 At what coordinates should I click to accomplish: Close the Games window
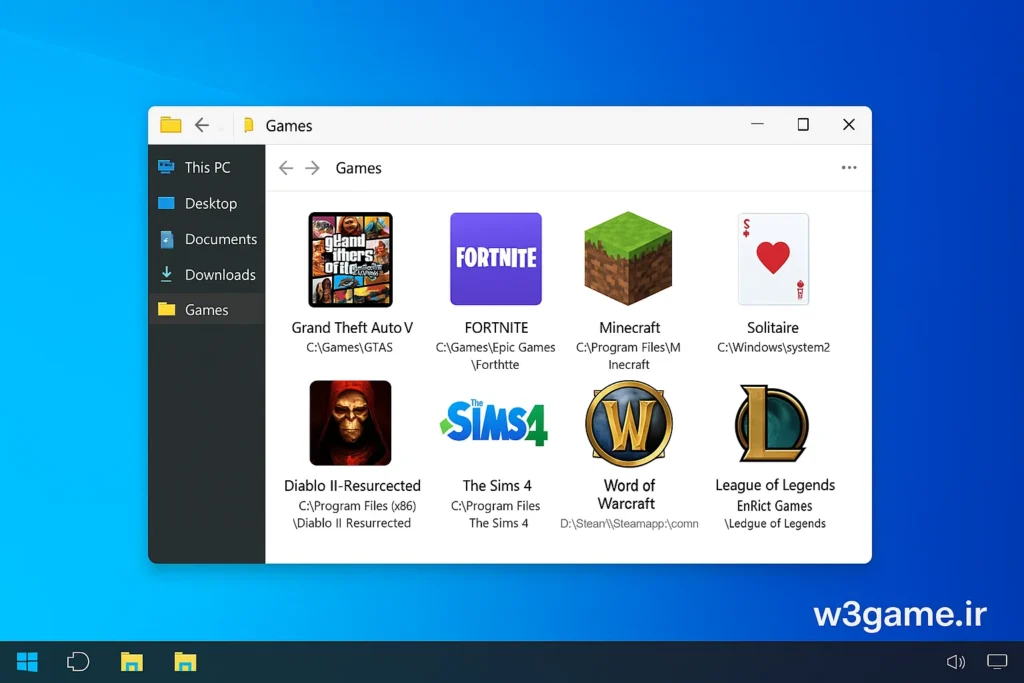coord(849,124)
